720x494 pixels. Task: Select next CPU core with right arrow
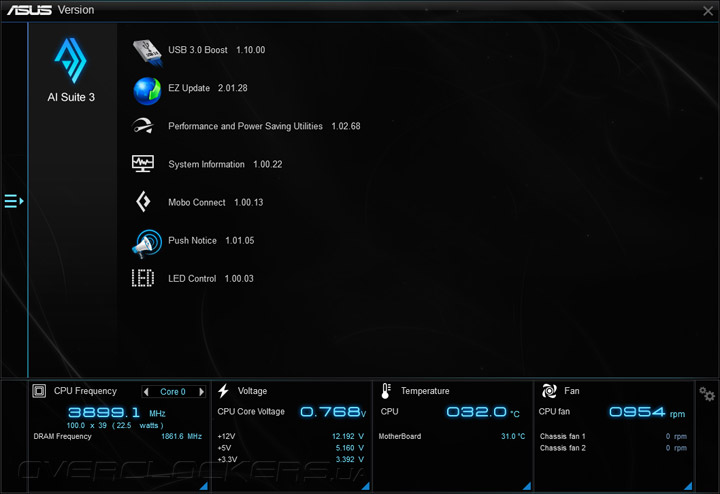(x=201, y=392)
